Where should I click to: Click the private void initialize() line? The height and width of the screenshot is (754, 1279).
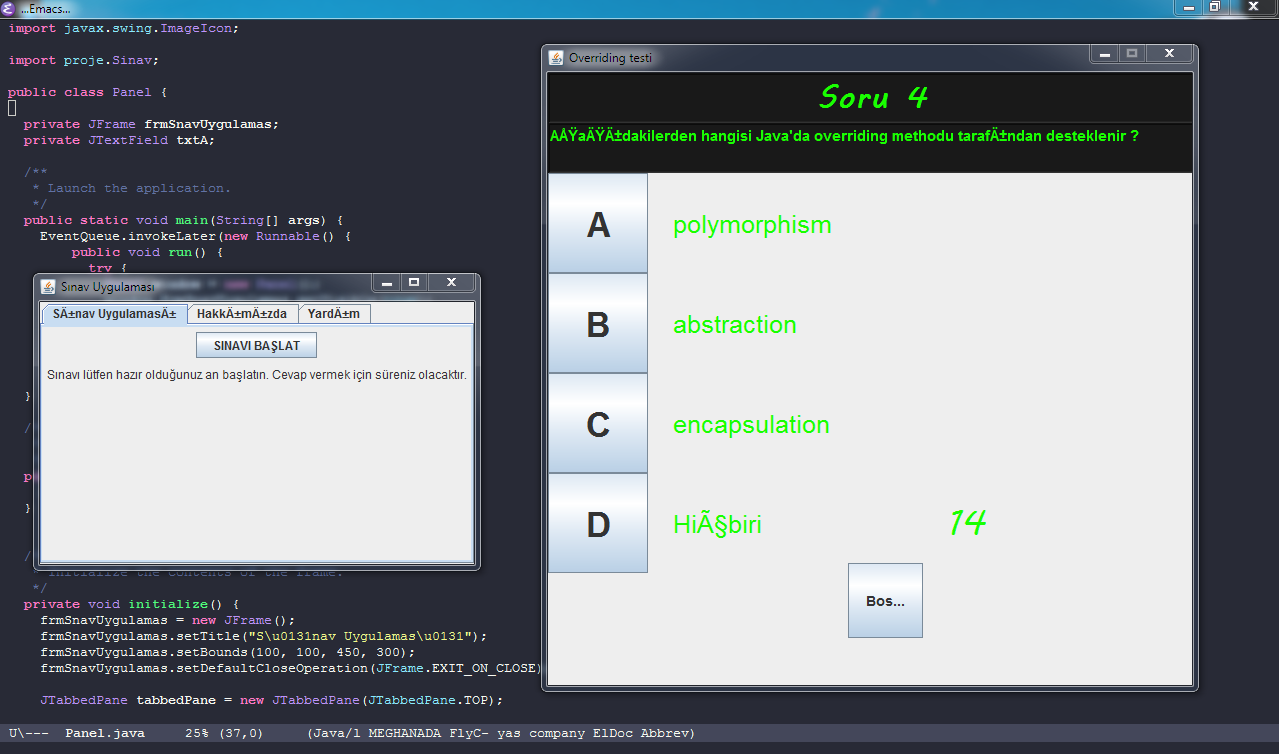[x=131, y=604]
